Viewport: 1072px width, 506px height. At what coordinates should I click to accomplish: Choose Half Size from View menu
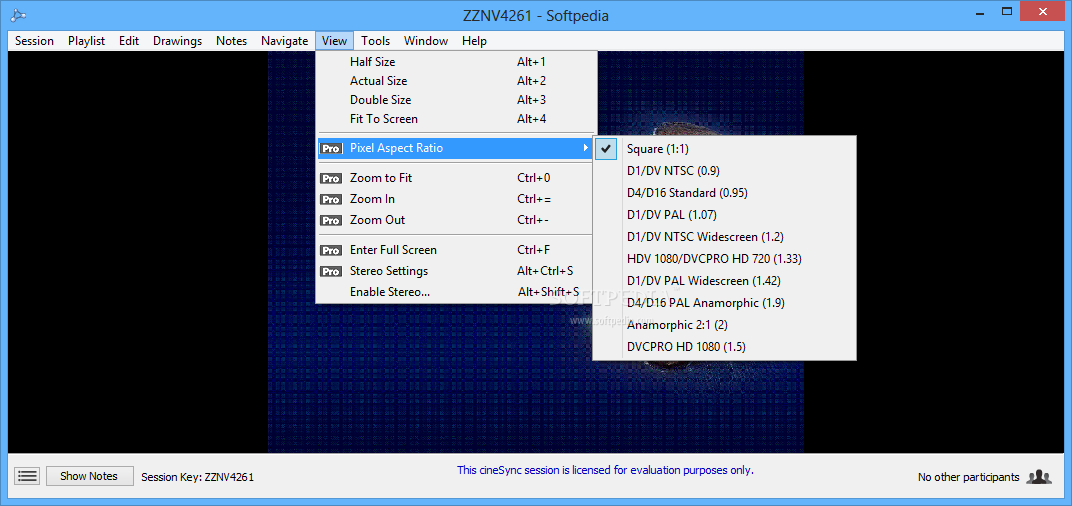click(x=456, y=62)
